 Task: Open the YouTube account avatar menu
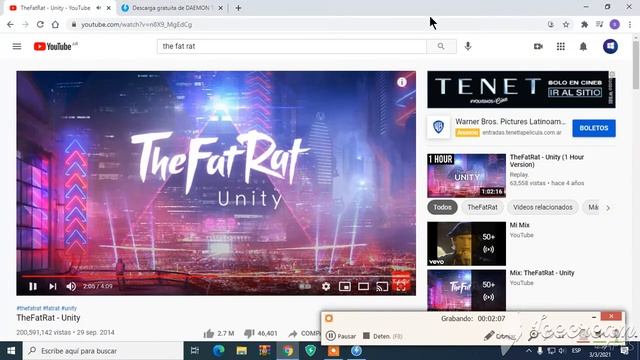610,46
